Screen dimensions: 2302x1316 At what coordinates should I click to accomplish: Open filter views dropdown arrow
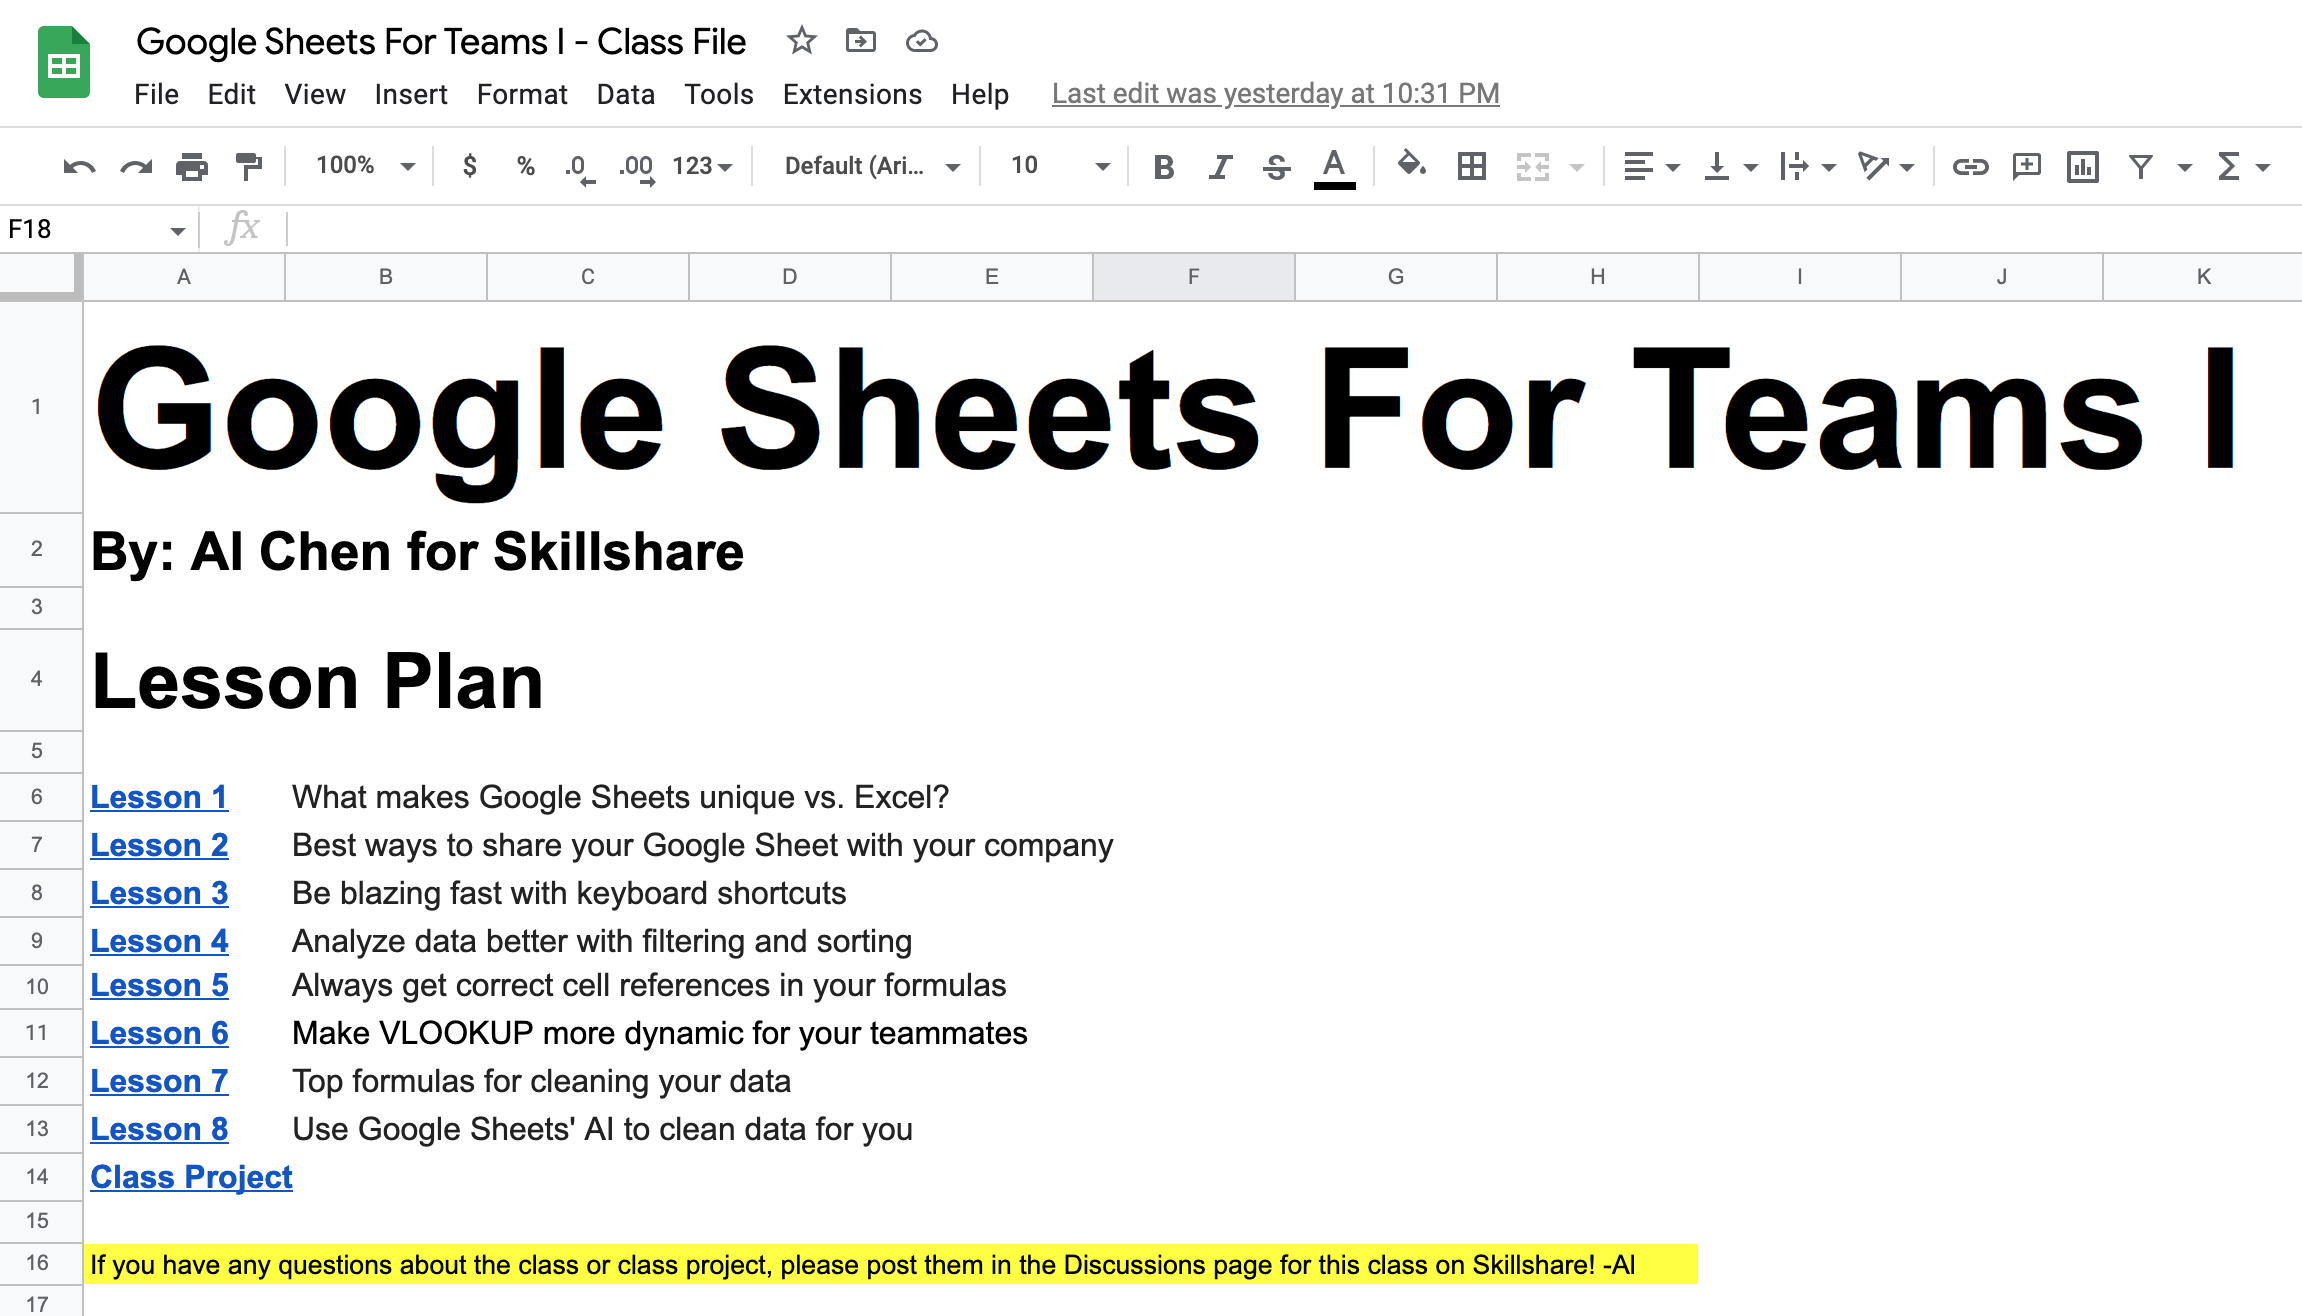(x=2185, y=167)
